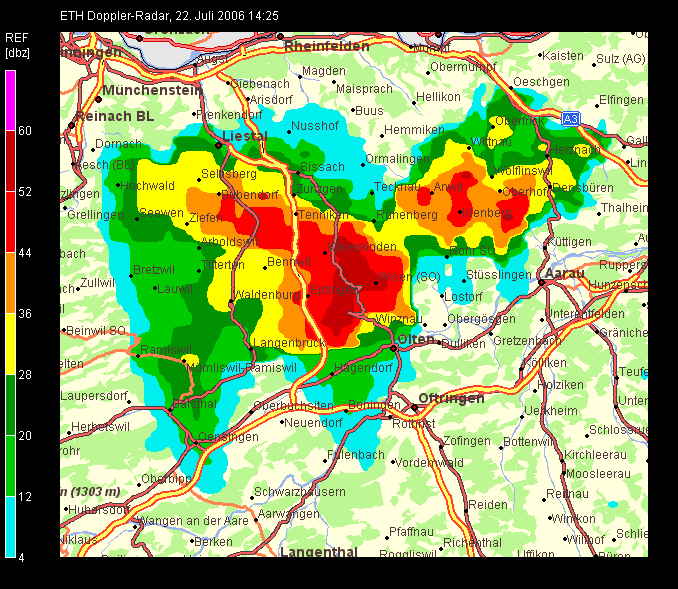
Task: Click the Hellikon label
Action: (438, 97)
